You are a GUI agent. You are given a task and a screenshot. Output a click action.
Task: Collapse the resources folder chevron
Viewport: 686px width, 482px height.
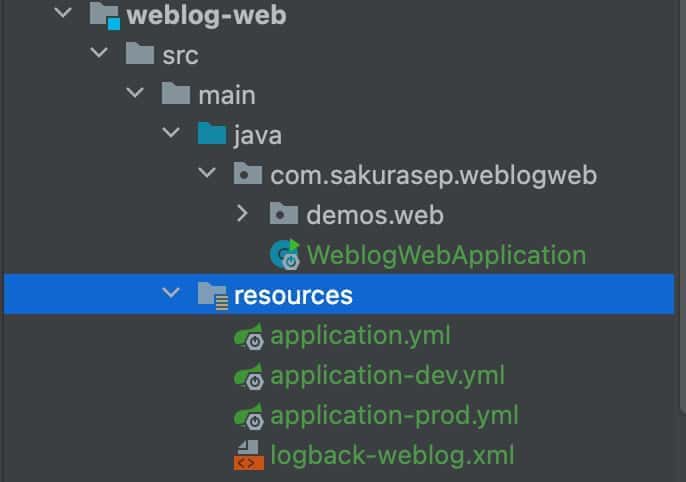pyautogui.click(x=171, y=293)
